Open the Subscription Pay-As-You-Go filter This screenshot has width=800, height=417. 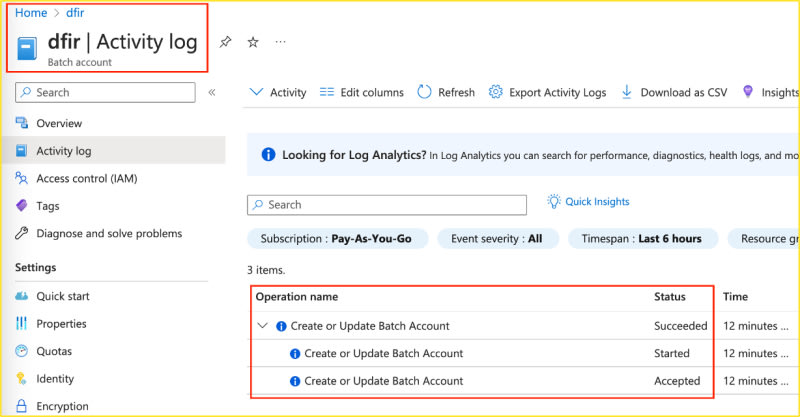(337, 239)
